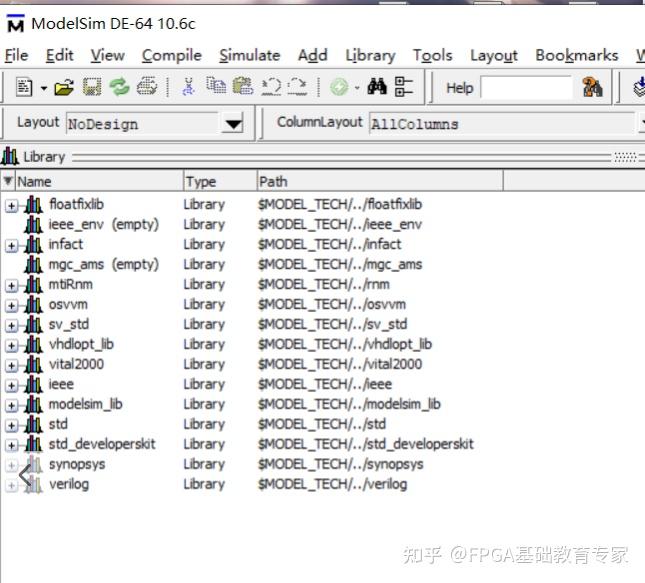Image resolution: width=645 pixels, height=583 pixels.
Task: Open the Library menu
Action: 370,56
